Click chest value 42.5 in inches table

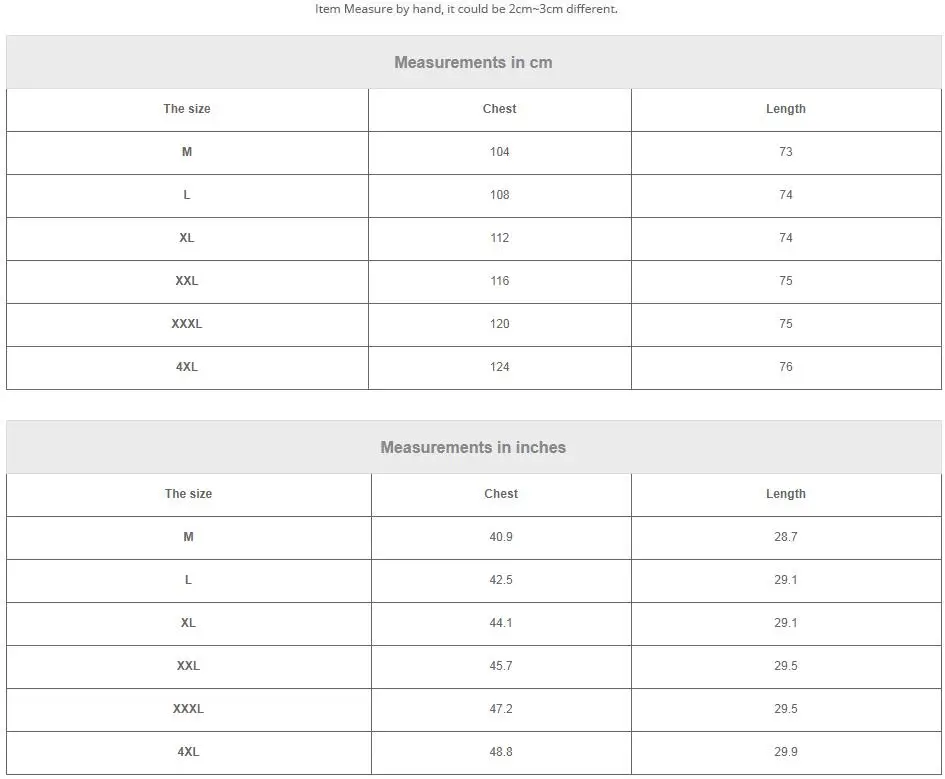(x=501, y=580)
